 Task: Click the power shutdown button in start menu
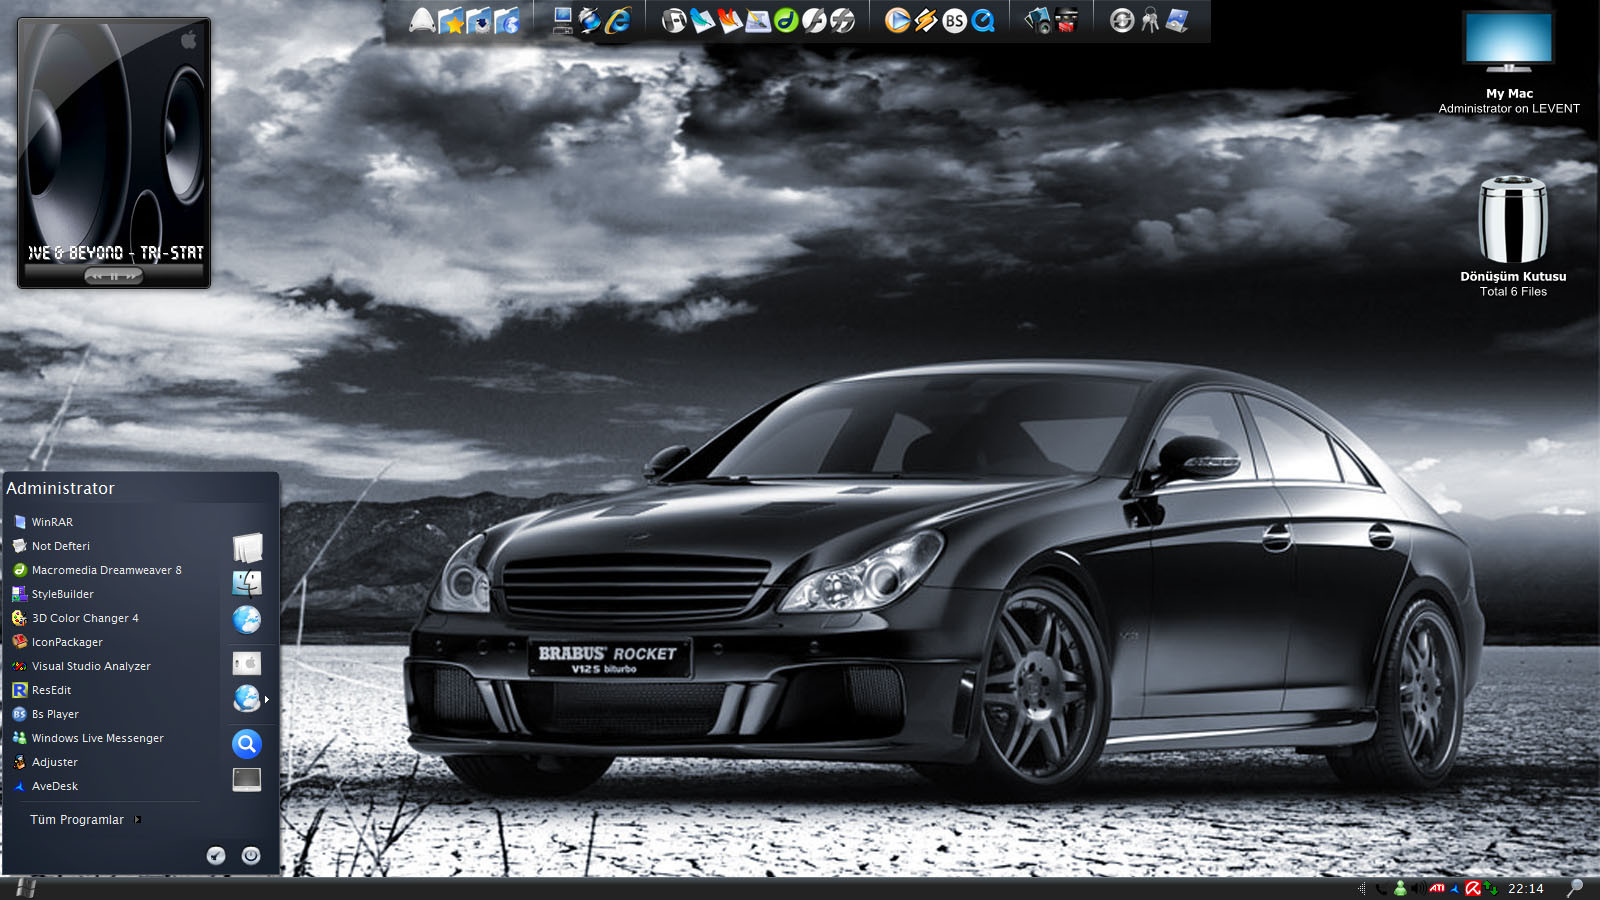(x=251, y=855)
